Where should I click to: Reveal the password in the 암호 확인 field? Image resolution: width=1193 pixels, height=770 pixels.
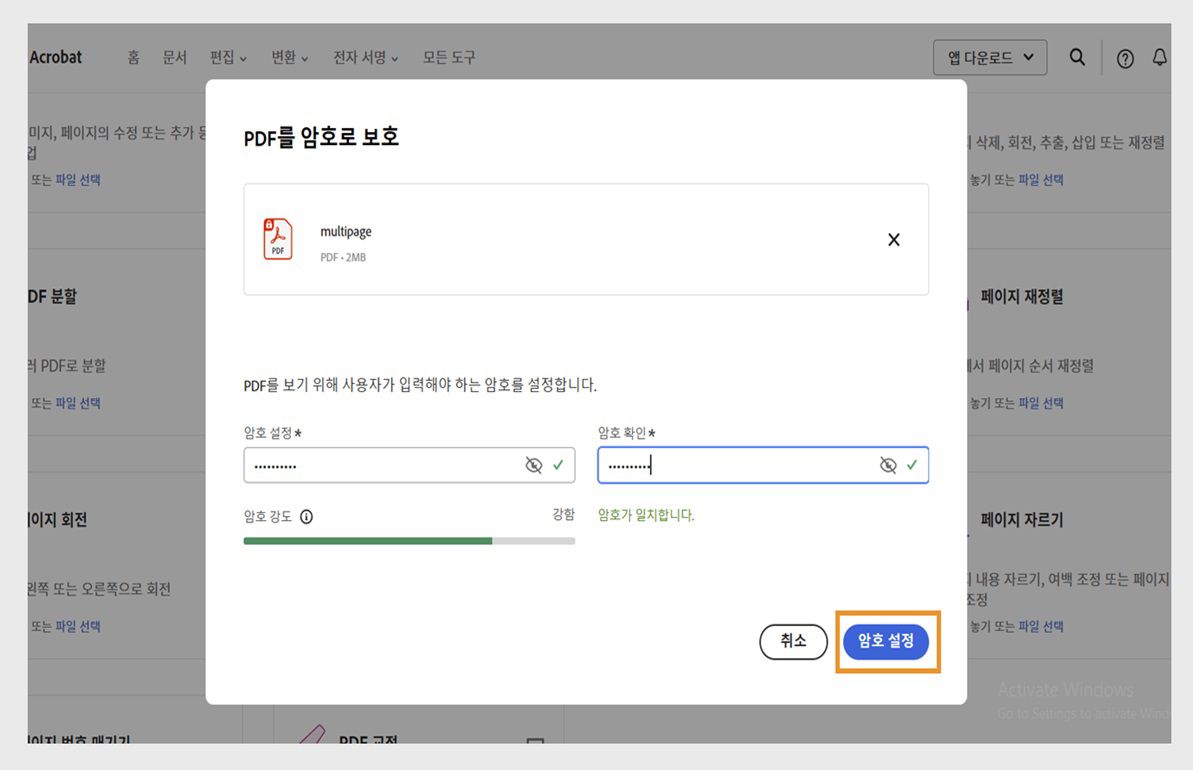[888, 464]
